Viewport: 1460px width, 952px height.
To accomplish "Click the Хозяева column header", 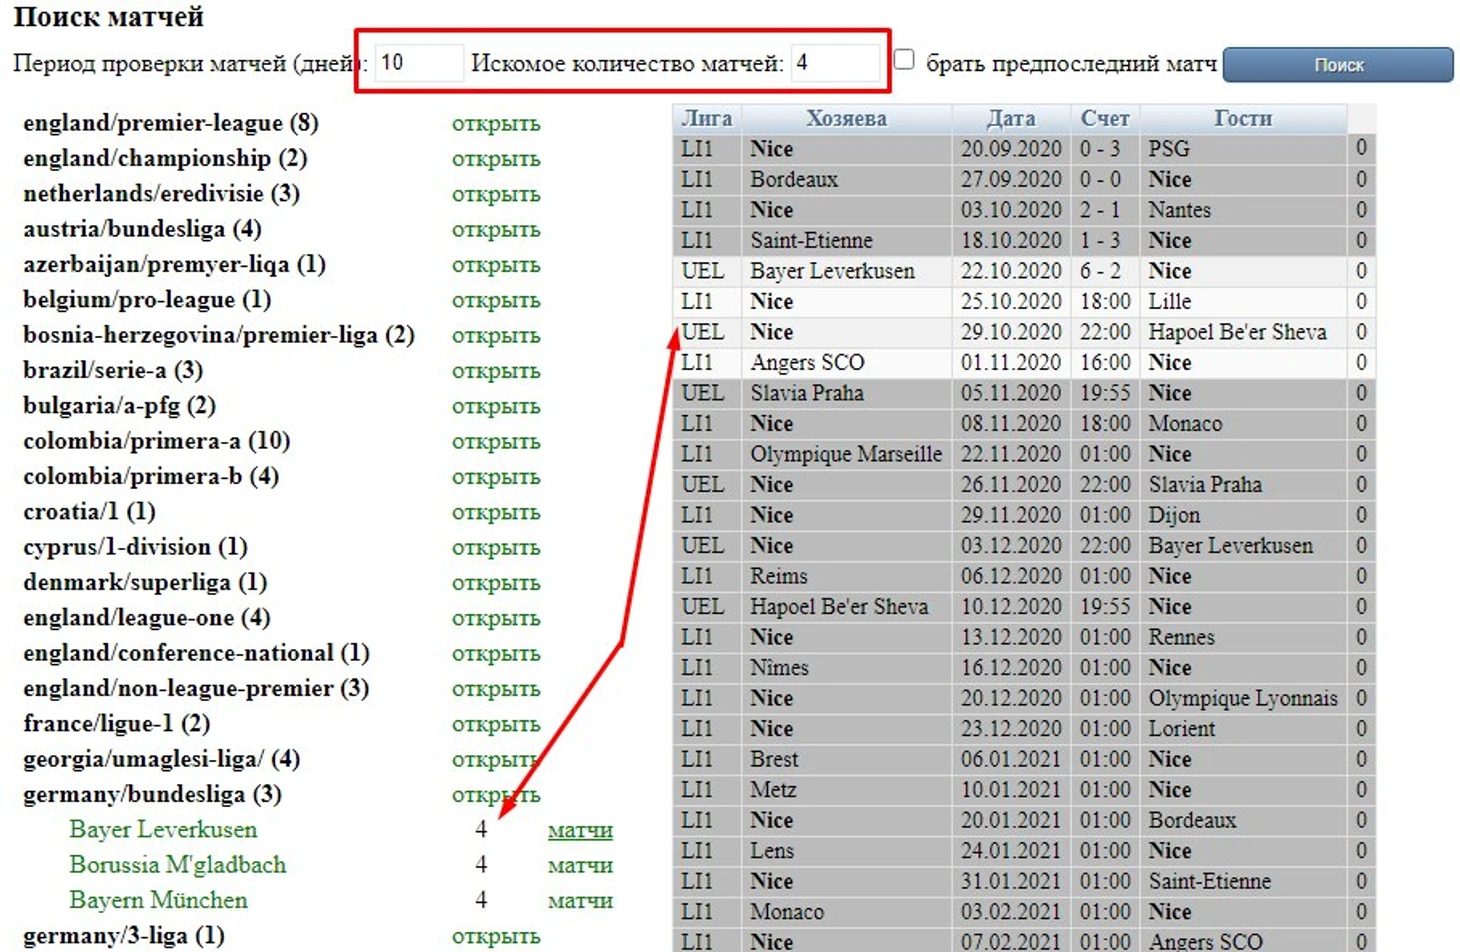I will click(847, 118).
